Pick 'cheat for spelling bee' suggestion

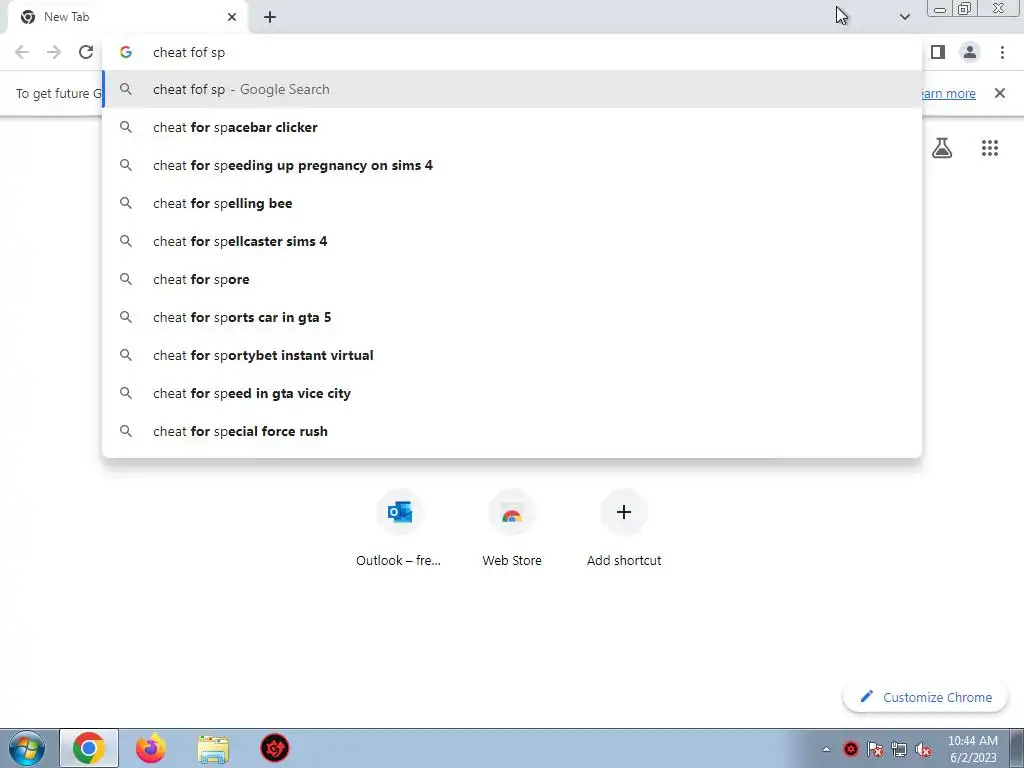pos(512,203)
